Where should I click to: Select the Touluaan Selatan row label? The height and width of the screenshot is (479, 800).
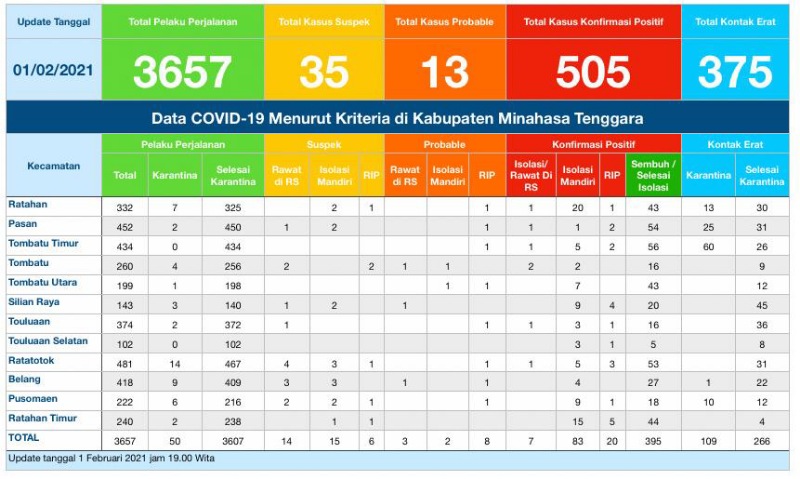[48, 341]
